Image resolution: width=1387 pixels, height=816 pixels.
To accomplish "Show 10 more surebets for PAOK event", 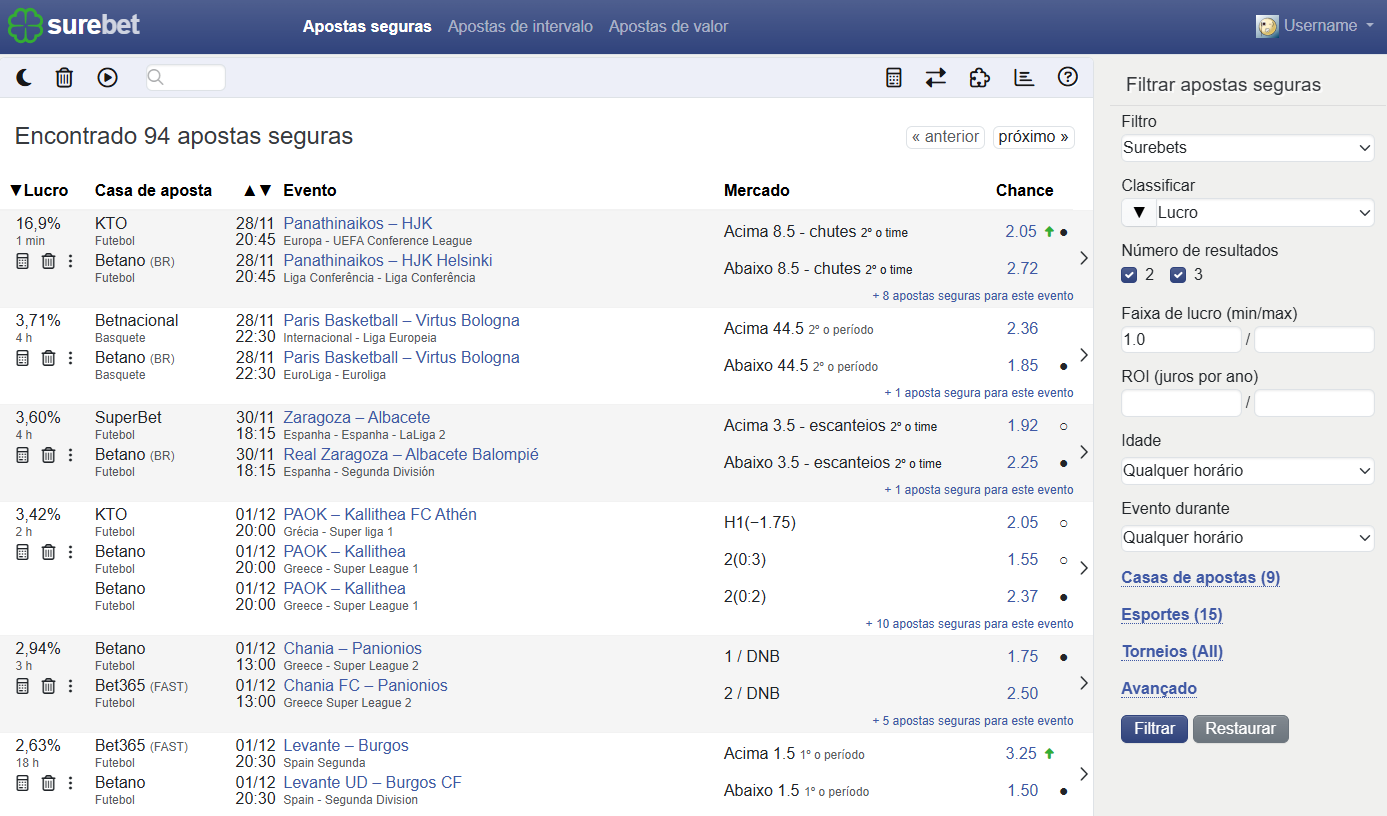I will coord(970,624).
